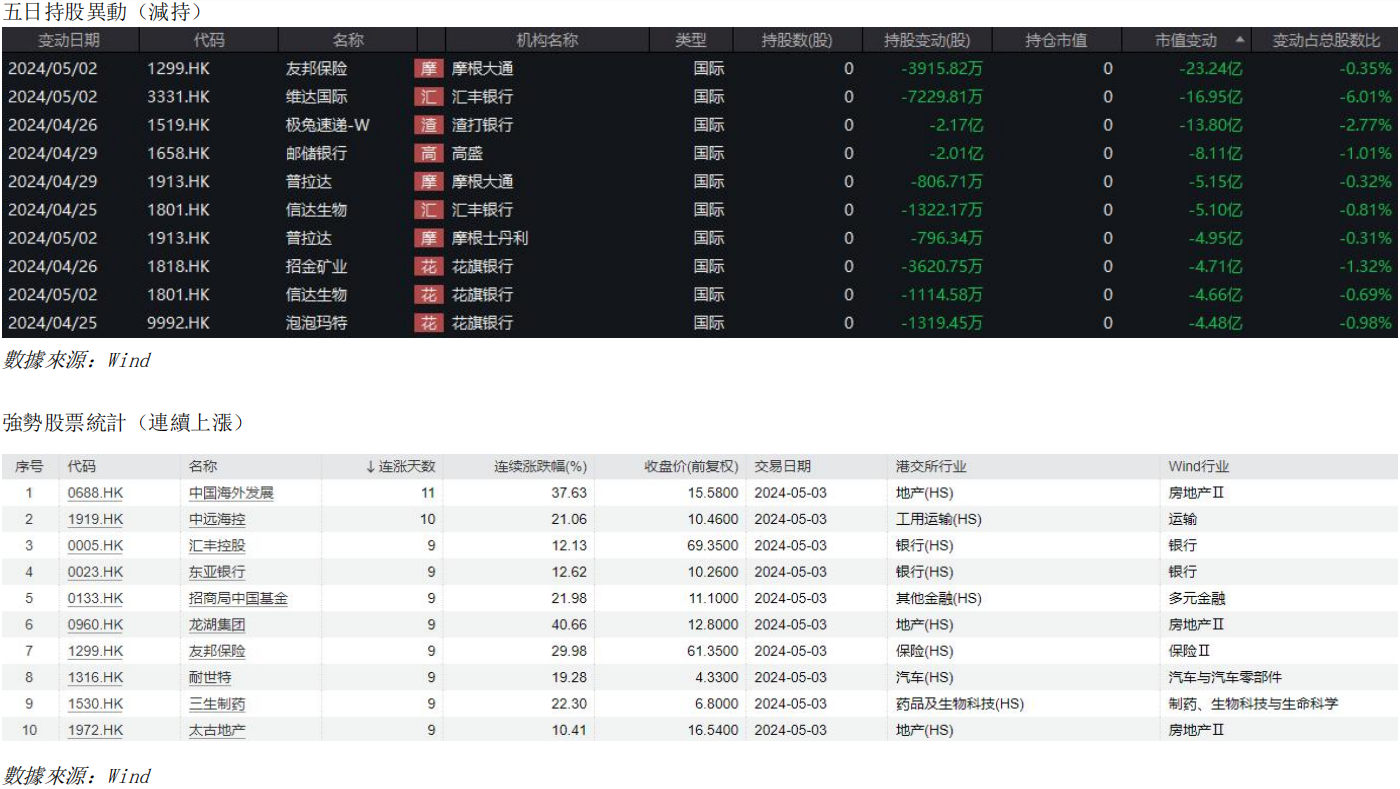Click the 40.66 gain percentage cell
Image resolution: width=1400 pixels, height=789 pixels.
(x=570, y=625)
